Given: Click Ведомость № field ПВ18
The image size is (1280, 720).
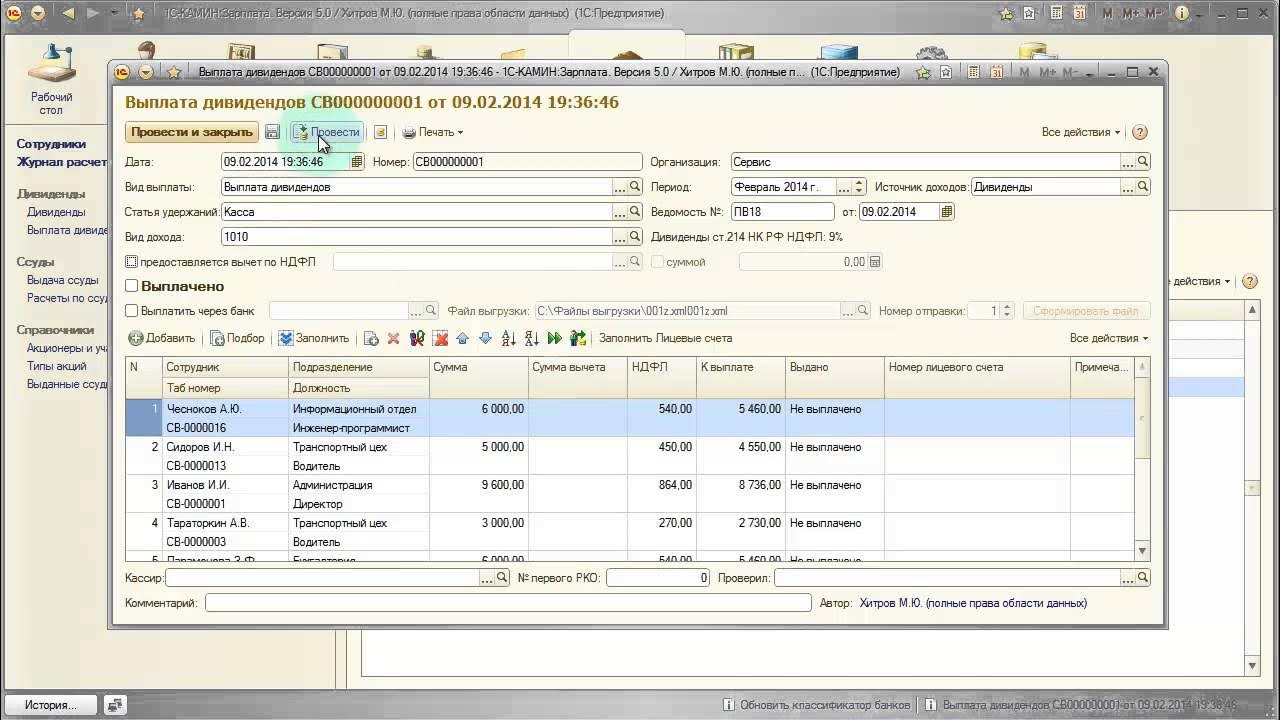Looking at the screenshot, I should coord(782,212).
